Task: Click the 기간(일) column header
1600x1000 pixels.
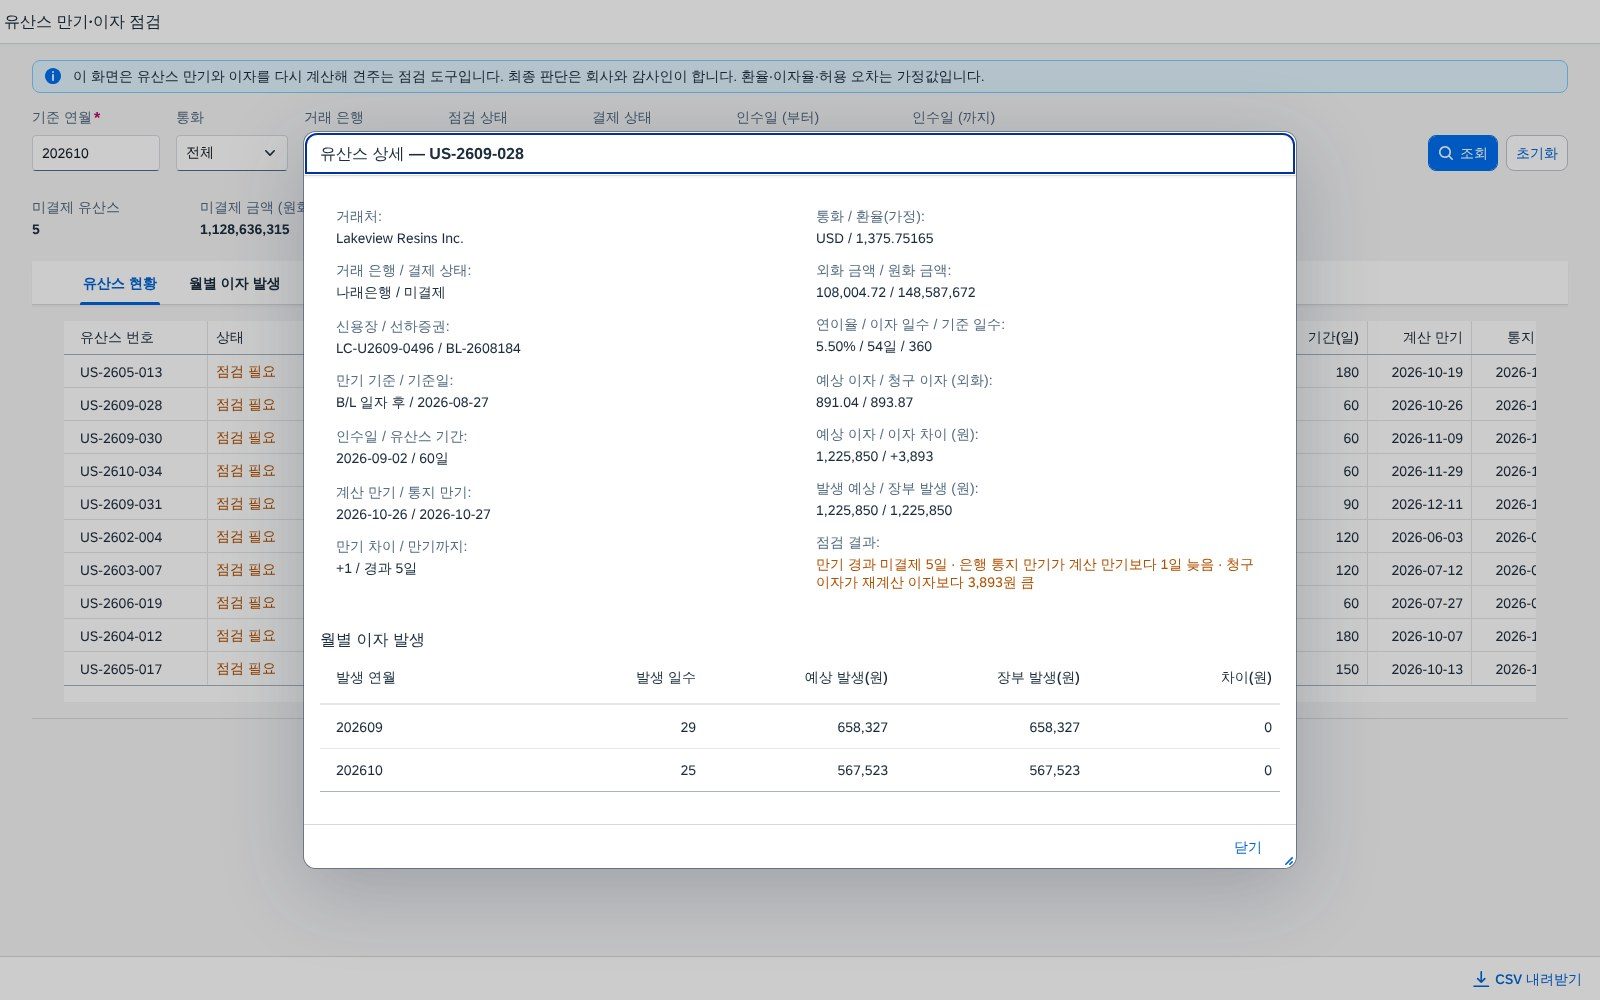Action: pyautogui.click(x=1332, y=338)
